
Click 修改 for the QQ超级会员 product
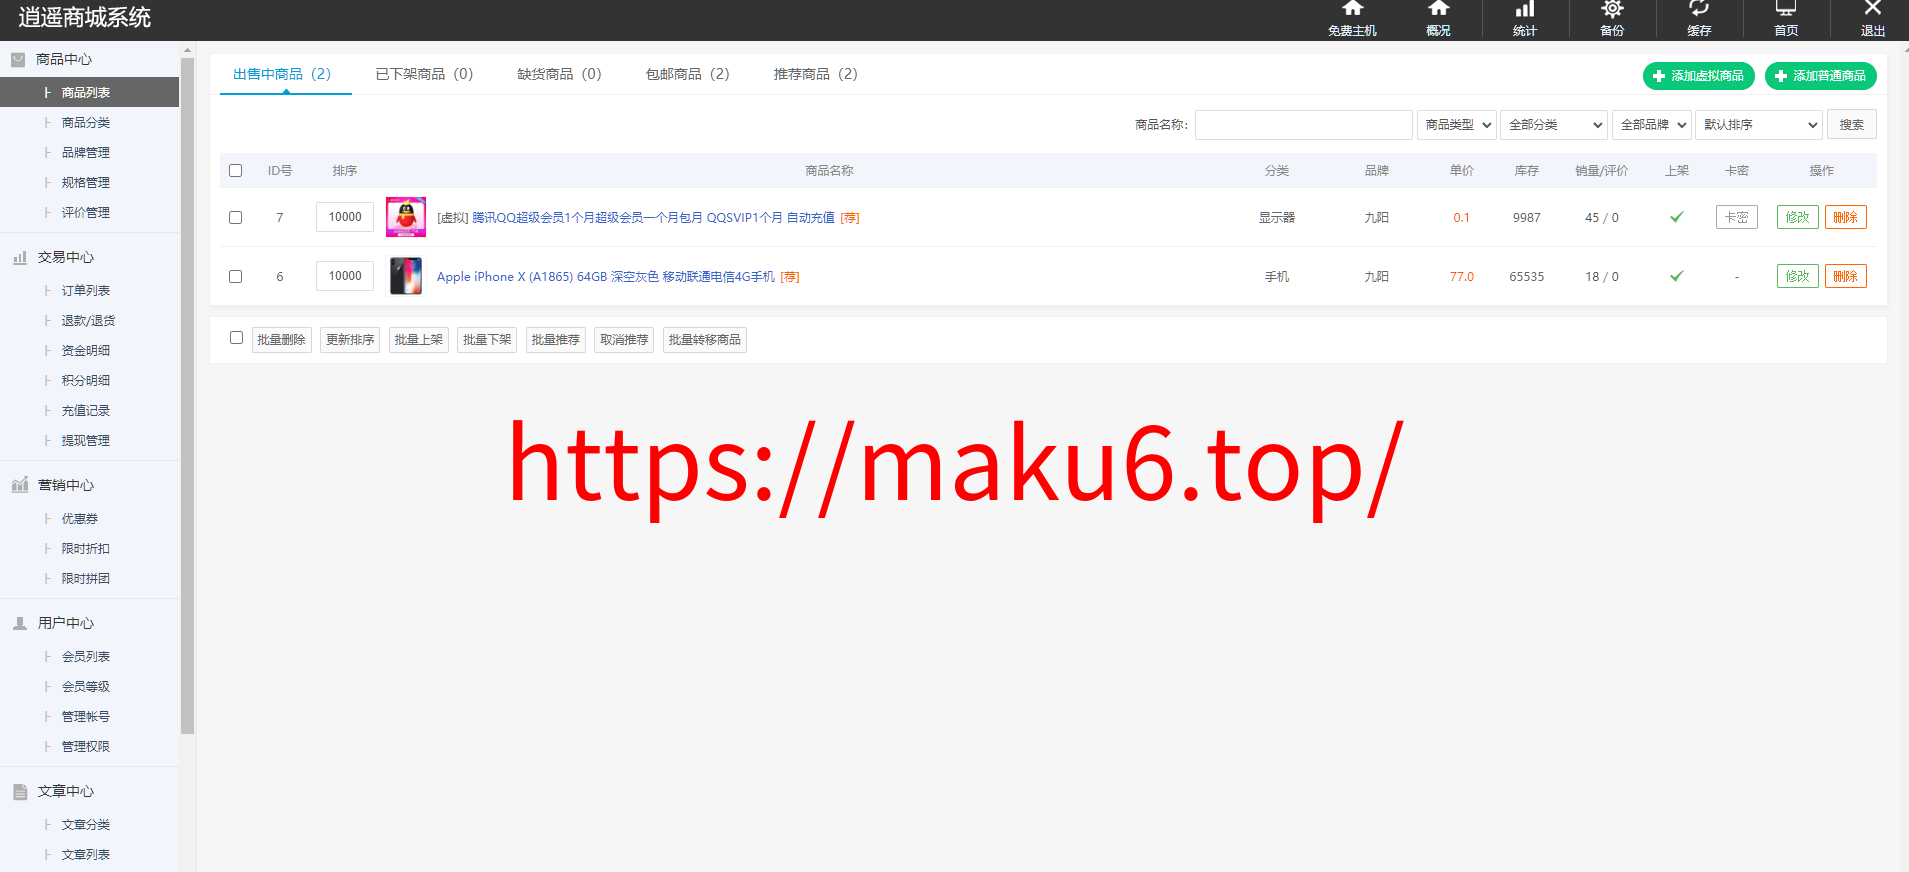[x=1797, y=217]
